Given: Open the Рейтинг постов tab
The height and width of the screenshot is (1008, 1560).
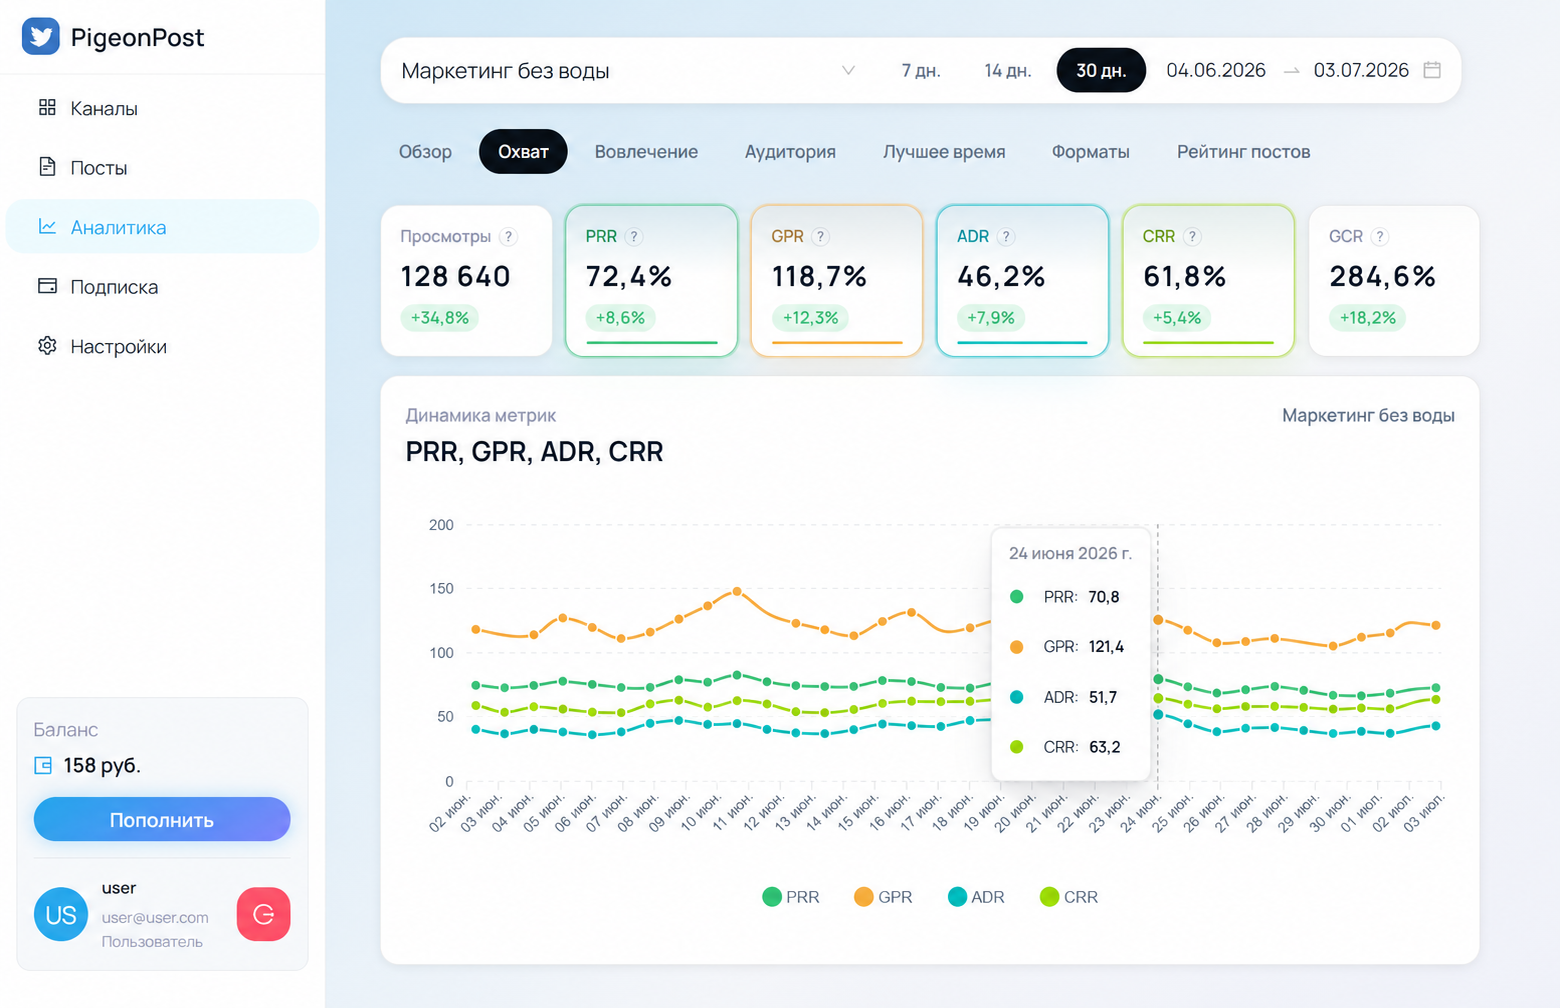Looking at the screenshot, I should [x=1243, y=152].
